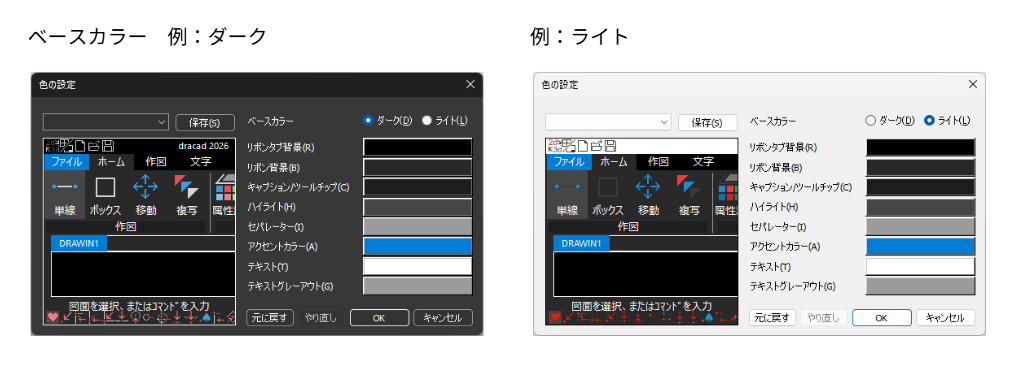Screen dimensions: 1015x366
Task: Click ホーム tab in light preview
Action: coord(613,162)
